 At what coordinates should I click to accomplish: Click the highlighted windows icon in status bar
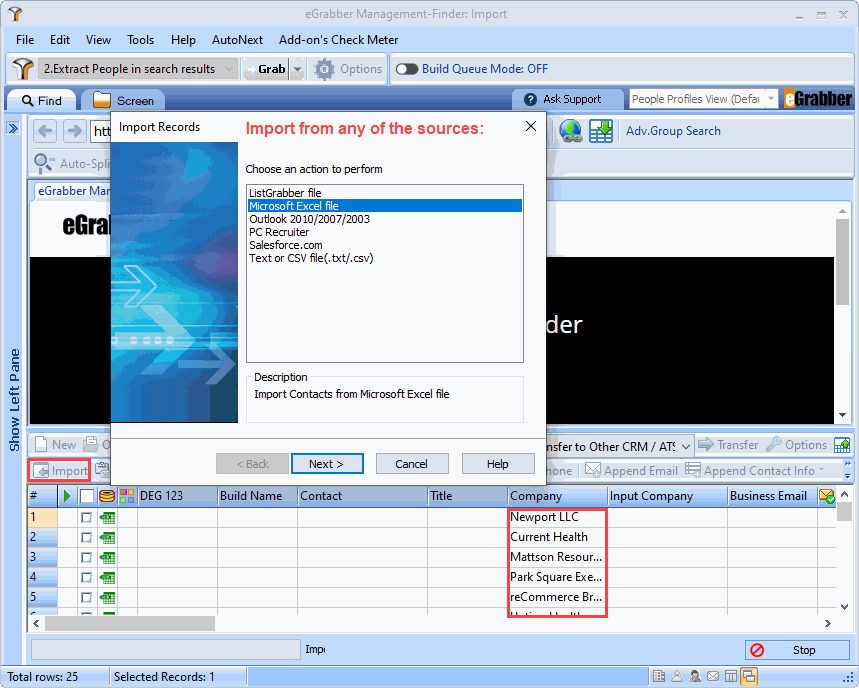tap(749, 676)
